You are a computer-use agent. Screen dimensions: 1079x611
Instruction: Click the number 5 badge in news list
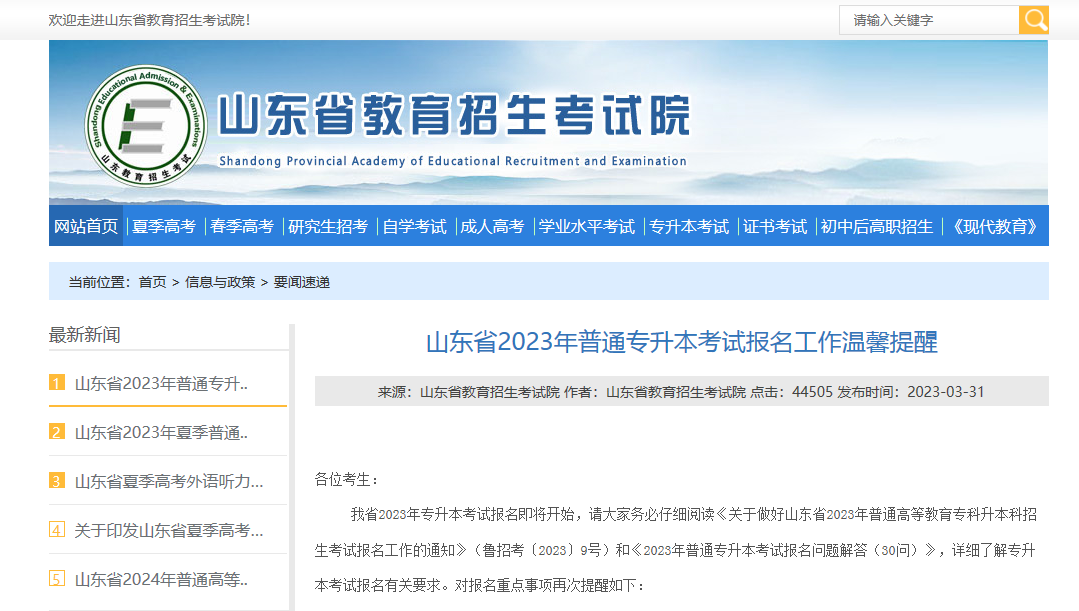click(57, 579)
